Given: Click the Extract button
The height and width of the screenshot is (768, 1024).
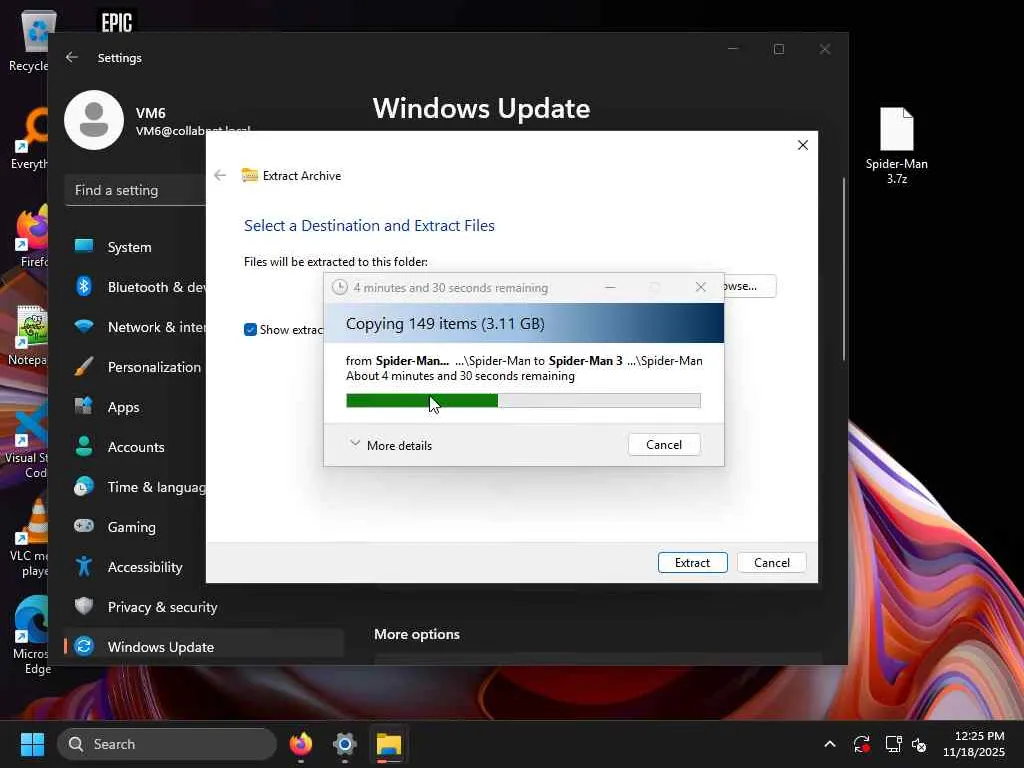Looking at the screenshot, I should (692, 562).
